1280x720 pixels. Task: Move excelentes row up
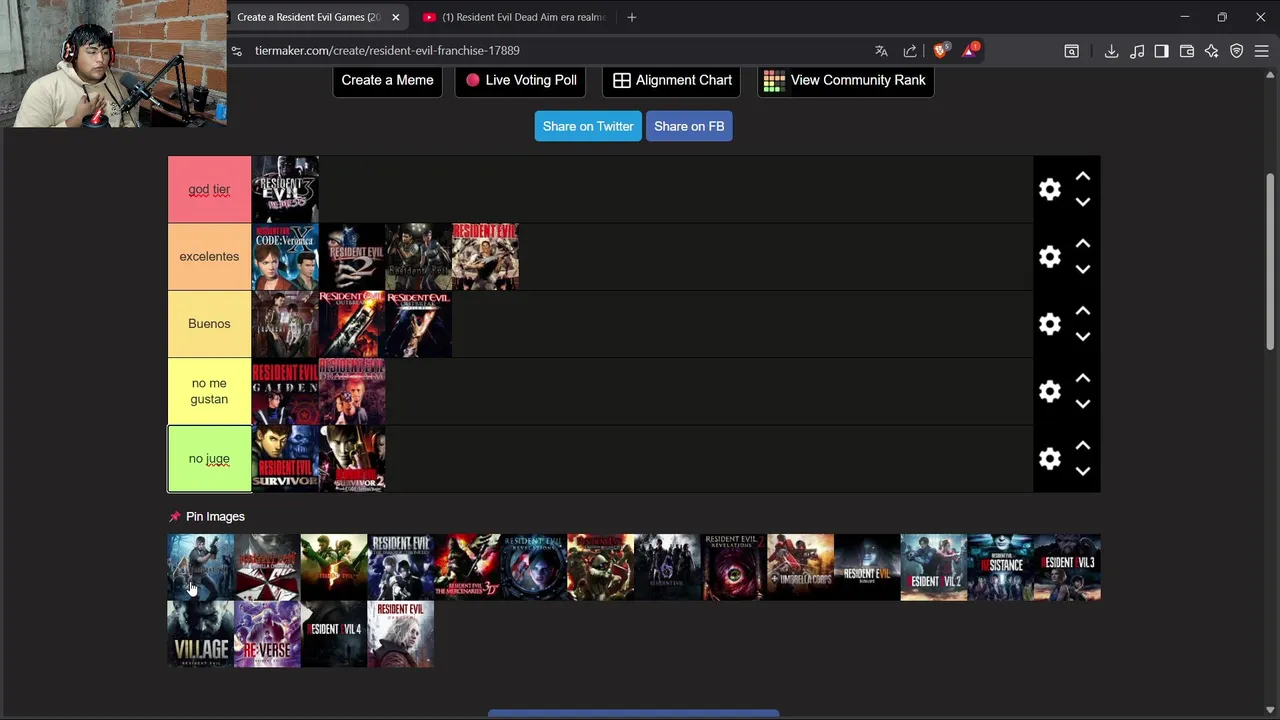[x=1083, y=243]
